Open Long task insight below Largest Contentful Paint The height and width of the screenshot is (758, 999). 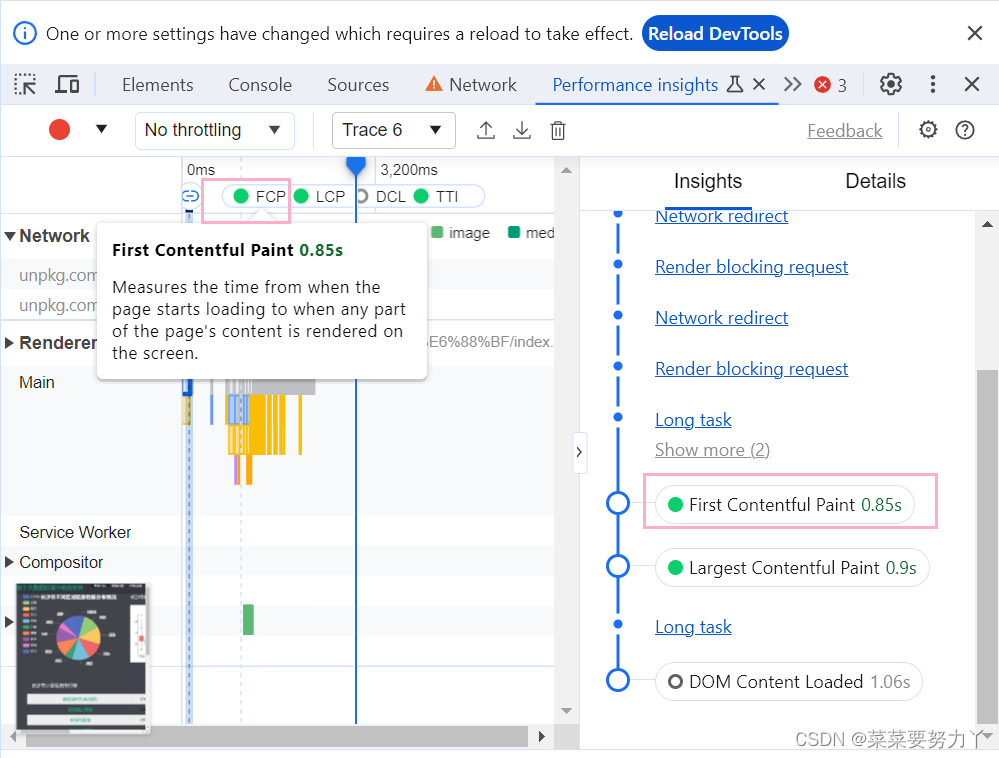point(693,627)
